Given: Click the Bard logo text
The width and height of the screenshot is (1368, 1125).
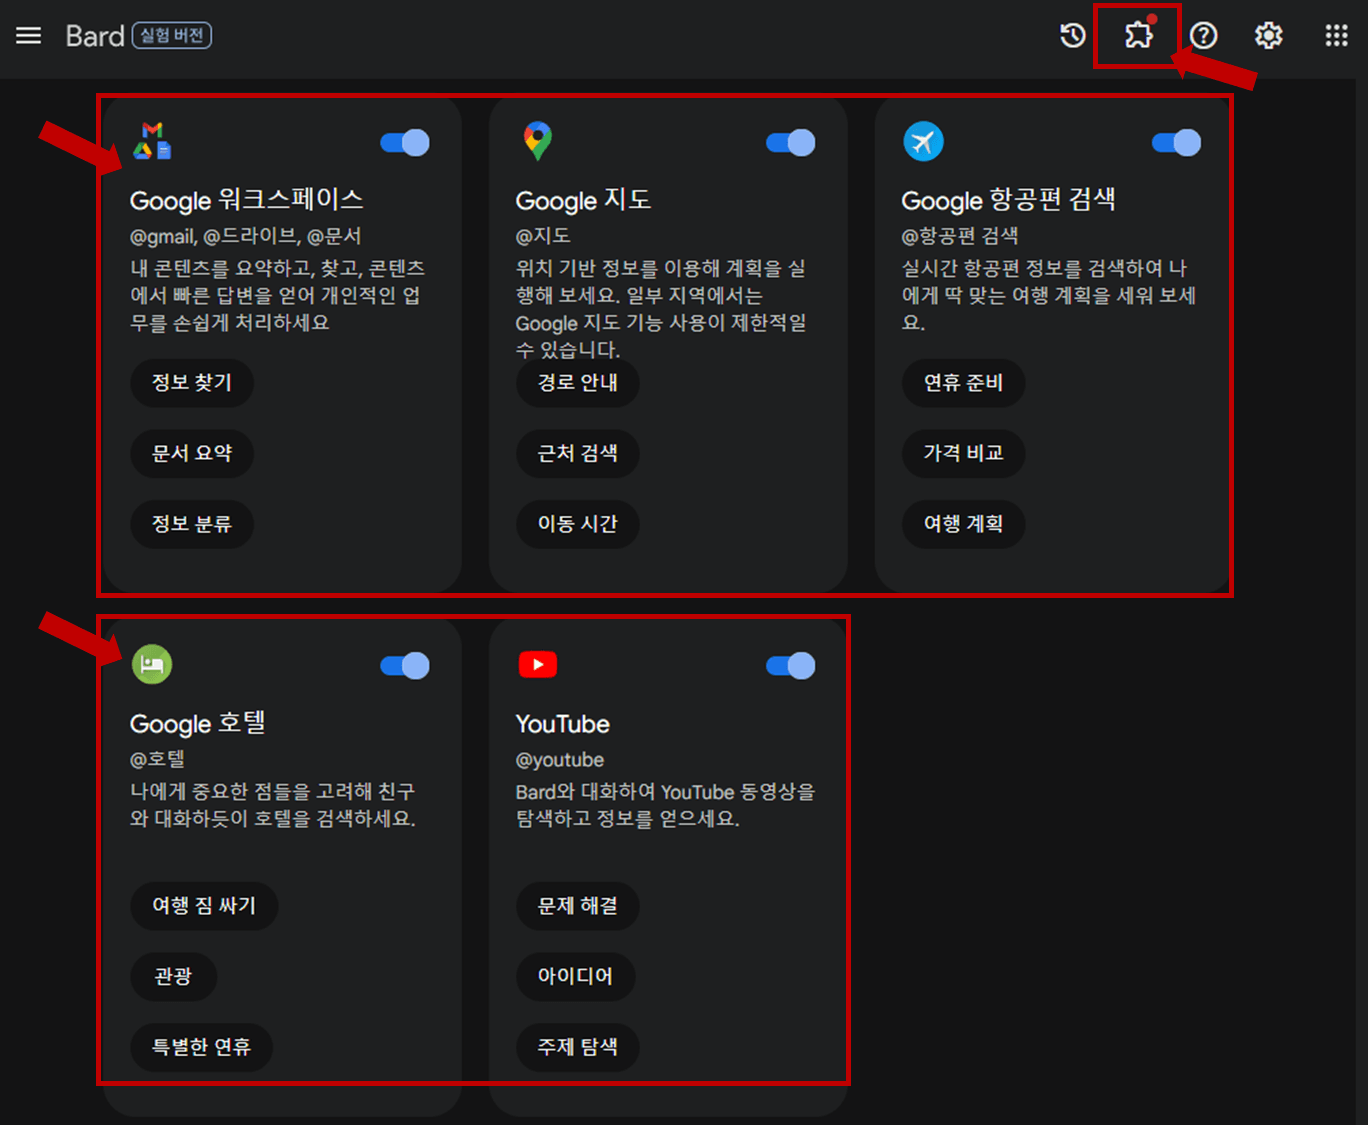Looking at the screenshot, I should point(95,36).
